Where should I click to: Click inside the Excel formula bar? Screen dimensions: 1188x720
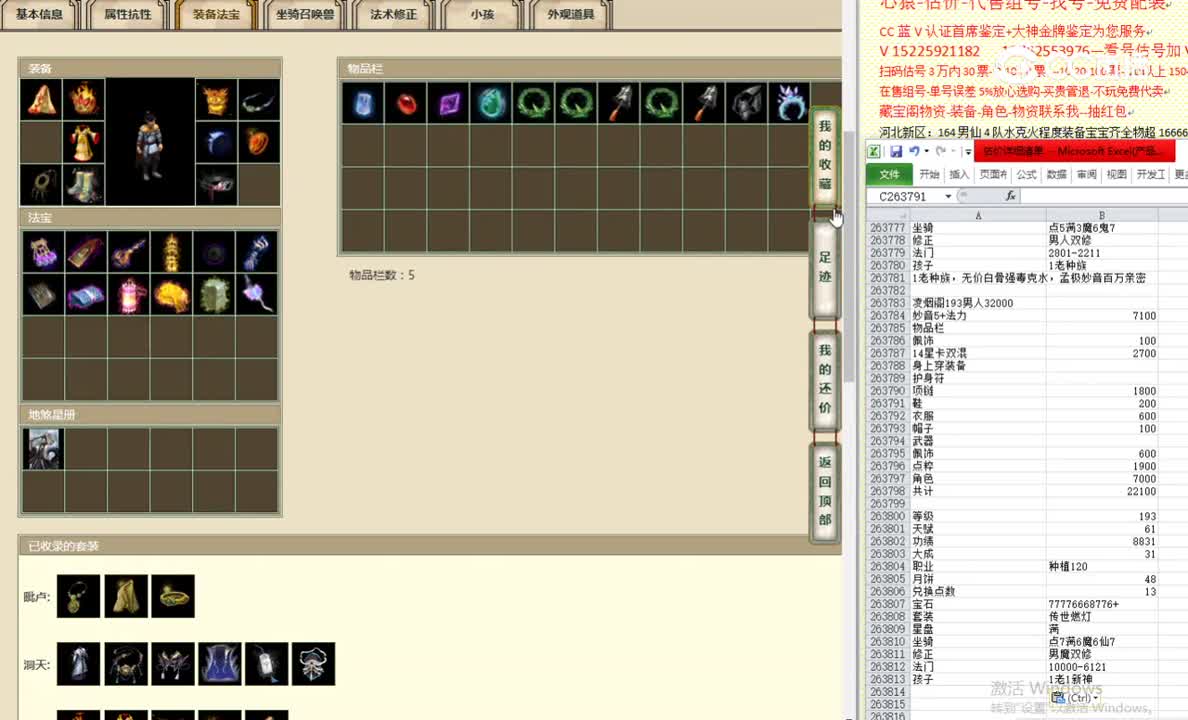point(1105,196)
